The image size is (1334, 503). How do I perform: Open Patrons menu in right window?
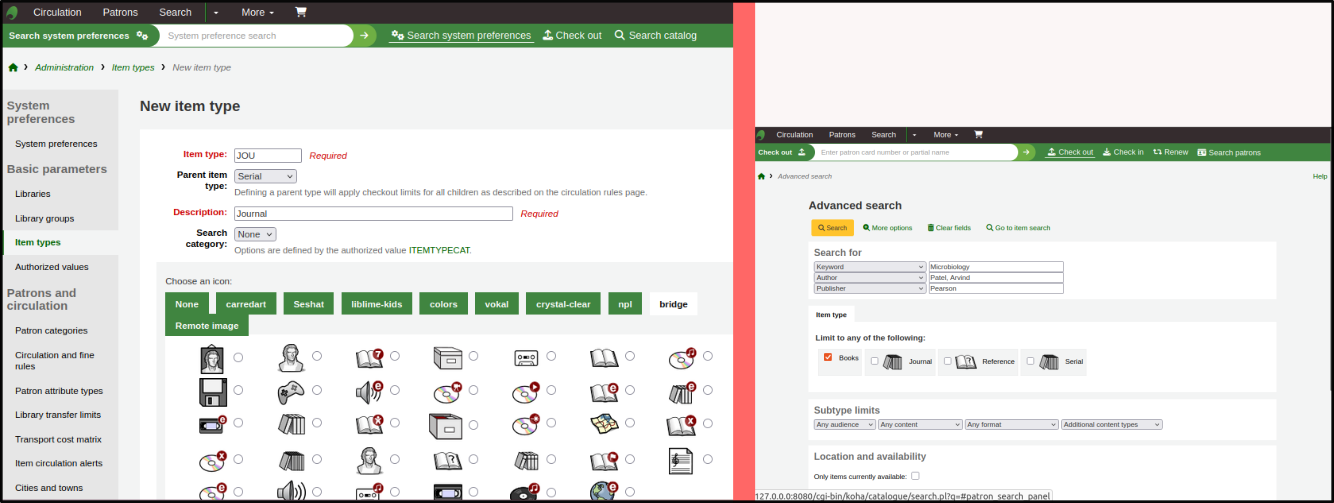842,134
